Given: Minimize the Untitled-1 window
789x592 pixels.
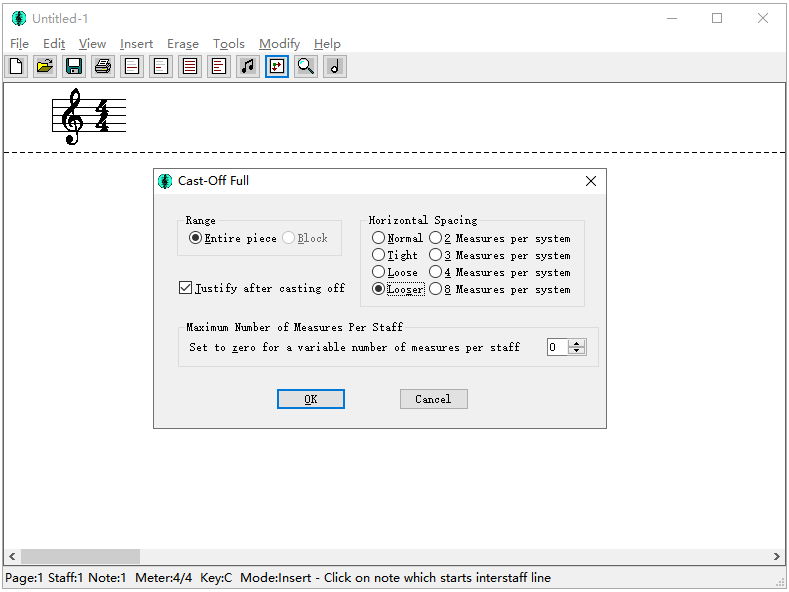Looking at the screenshot, I should [672, 18].
